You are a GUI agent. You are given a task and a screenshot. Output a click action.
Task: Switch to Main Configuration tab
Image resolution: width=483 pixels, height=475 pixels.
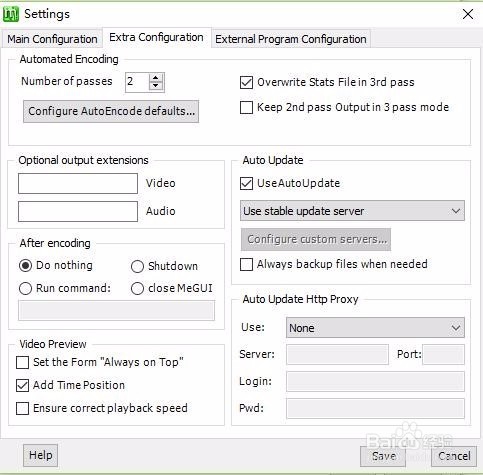52,39
